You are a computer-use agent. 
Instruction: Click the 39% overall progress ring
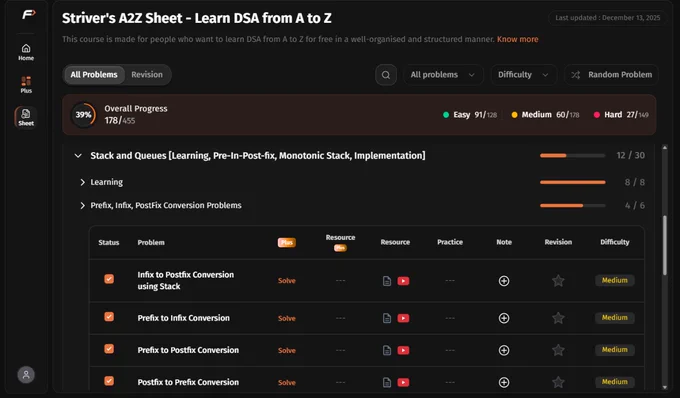(x=83, y=115)
